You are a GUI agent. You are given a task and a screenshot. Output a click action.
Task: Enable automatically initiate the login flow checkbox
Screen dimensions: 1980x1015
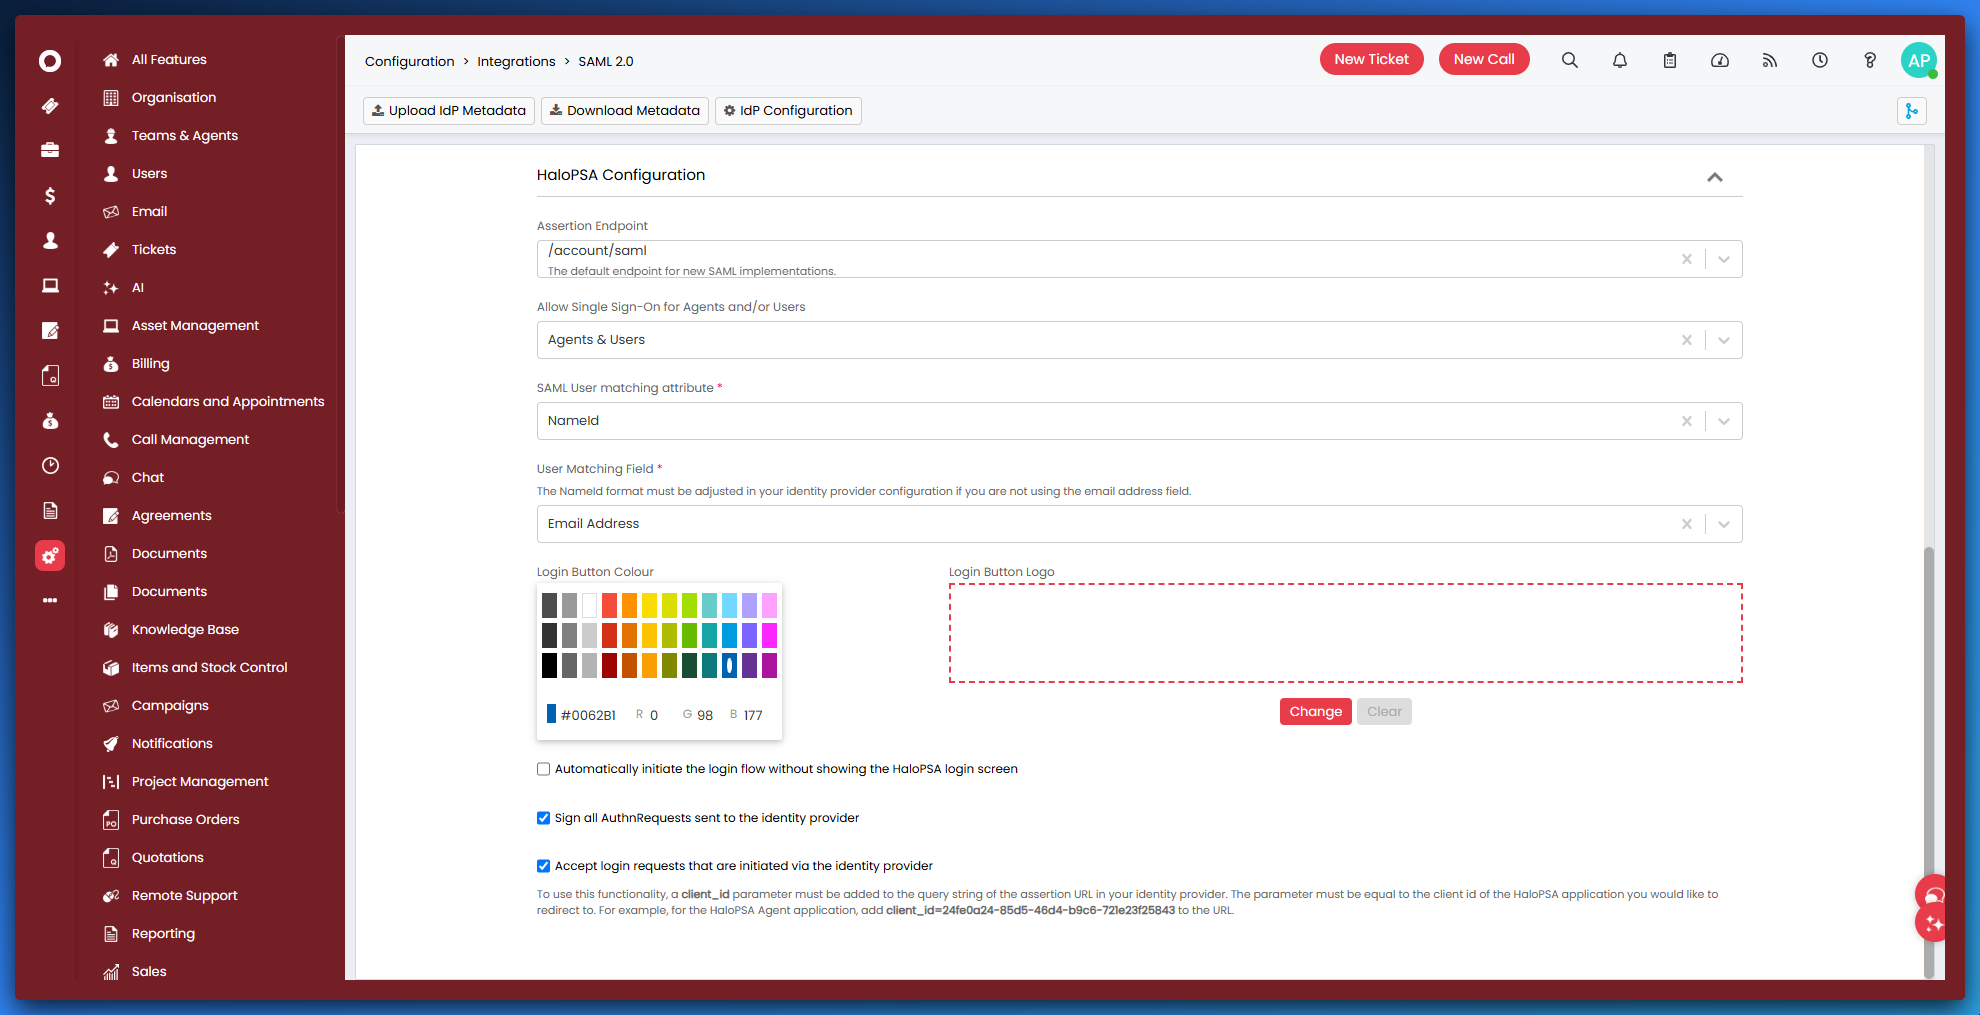(x=543, y=769)
